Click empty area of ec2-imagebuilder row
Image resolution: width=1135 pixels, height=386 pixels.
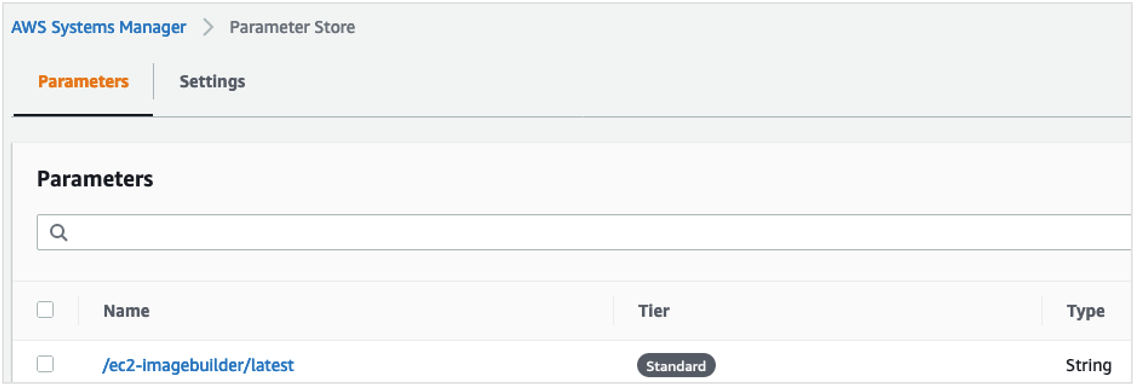pos(463,366)
